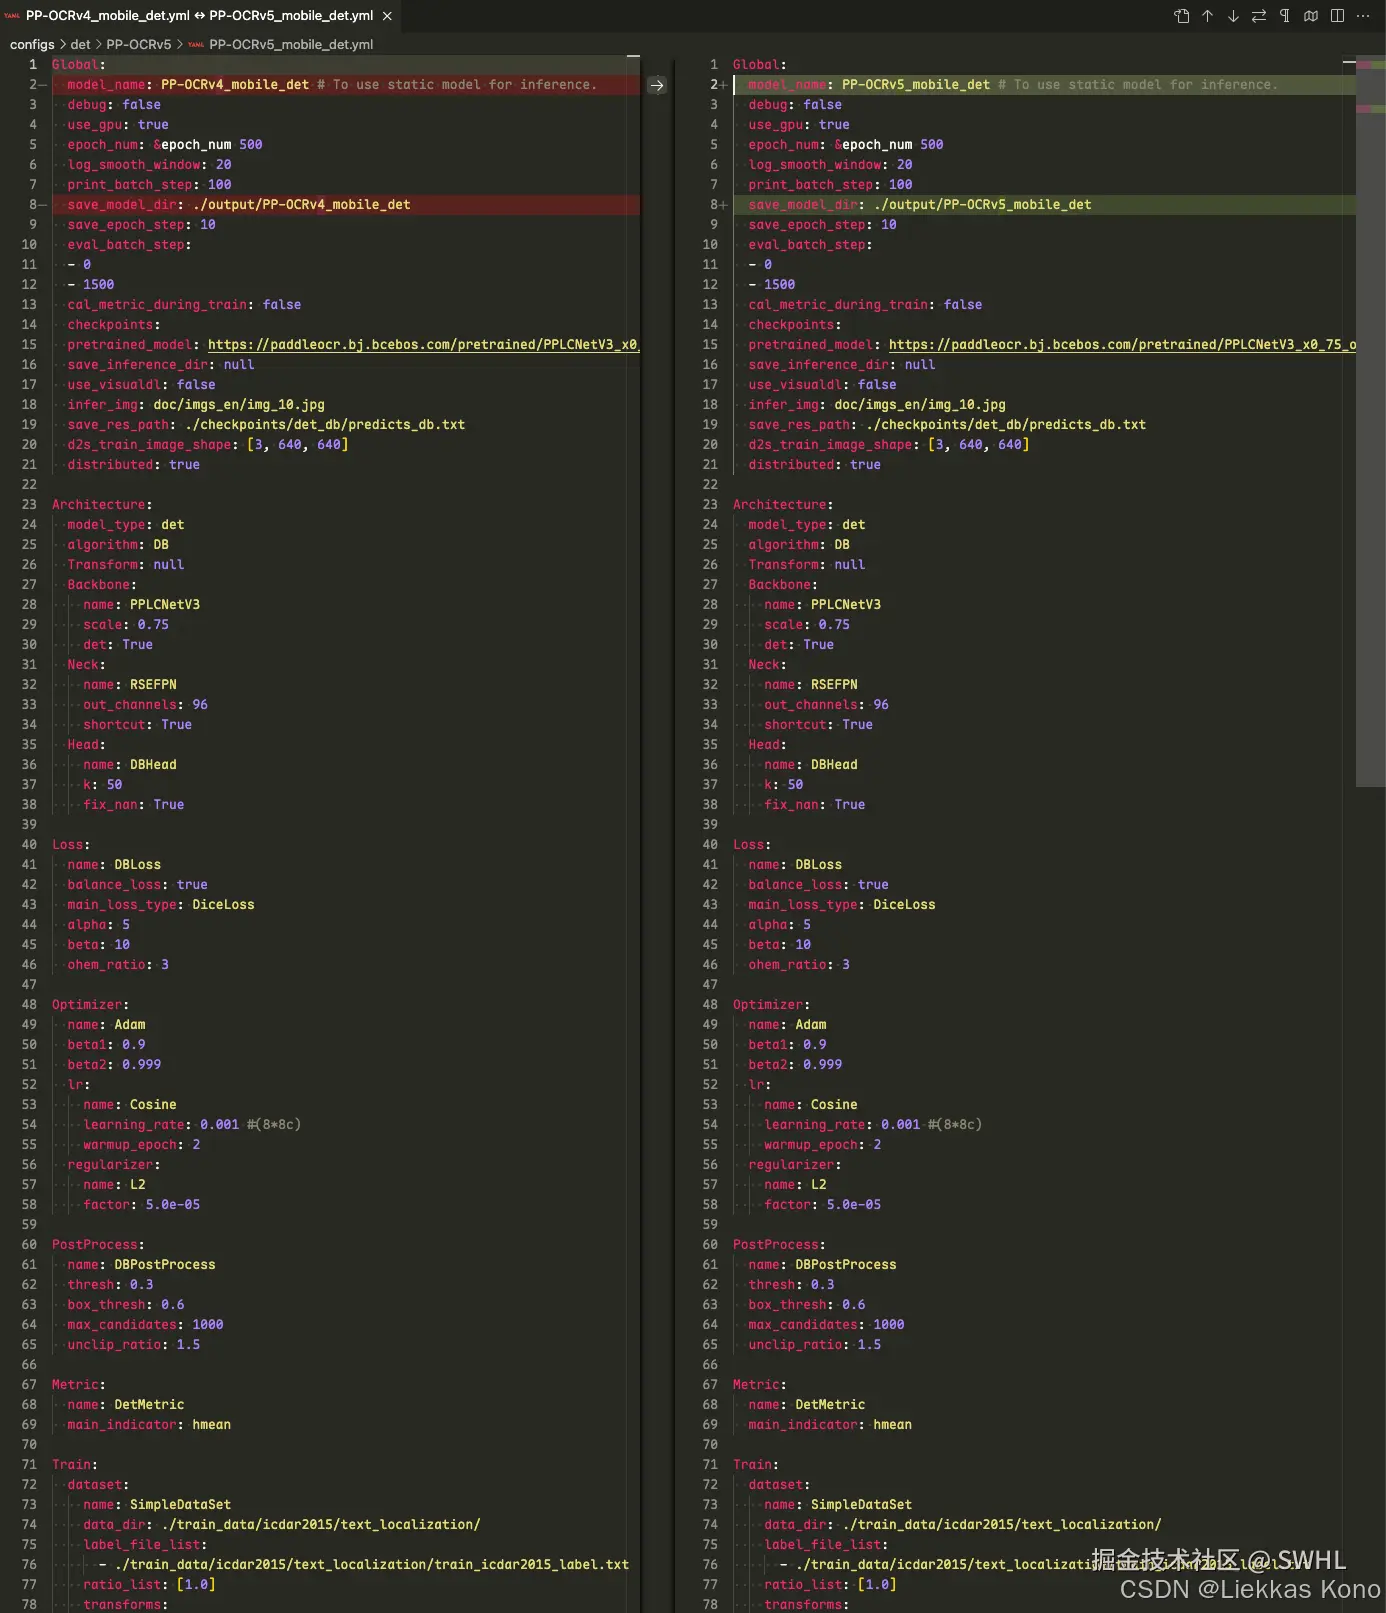The width and height of the screenshot is (1386, 1613).
Task: Toggle whitespace trimming via the pilcrow icon
Action: pyautogui.click(x=1285, y=16)
